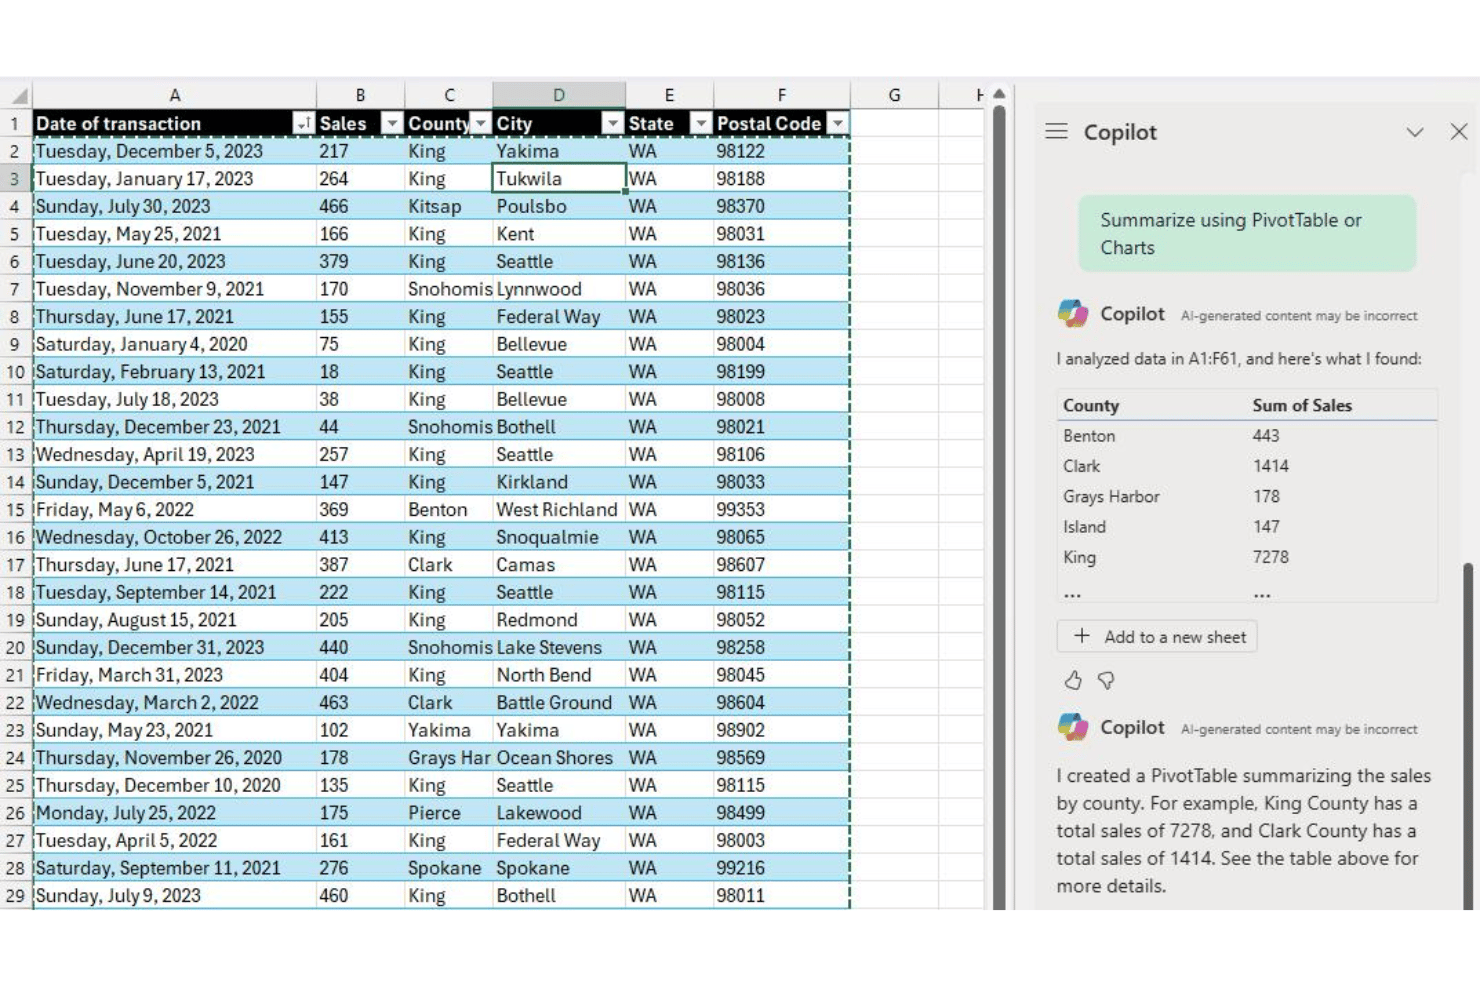Open the County column filter dropdown
Viewport: 1480px width, 987px height.
(481, 123)
